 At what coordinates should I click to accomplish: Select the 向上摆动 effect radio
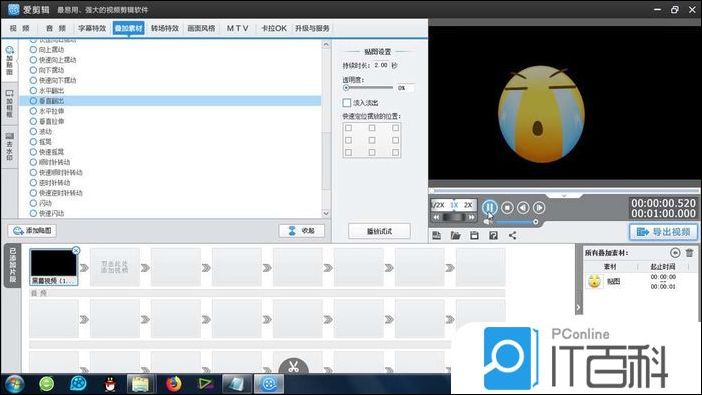tap(33, 50)
